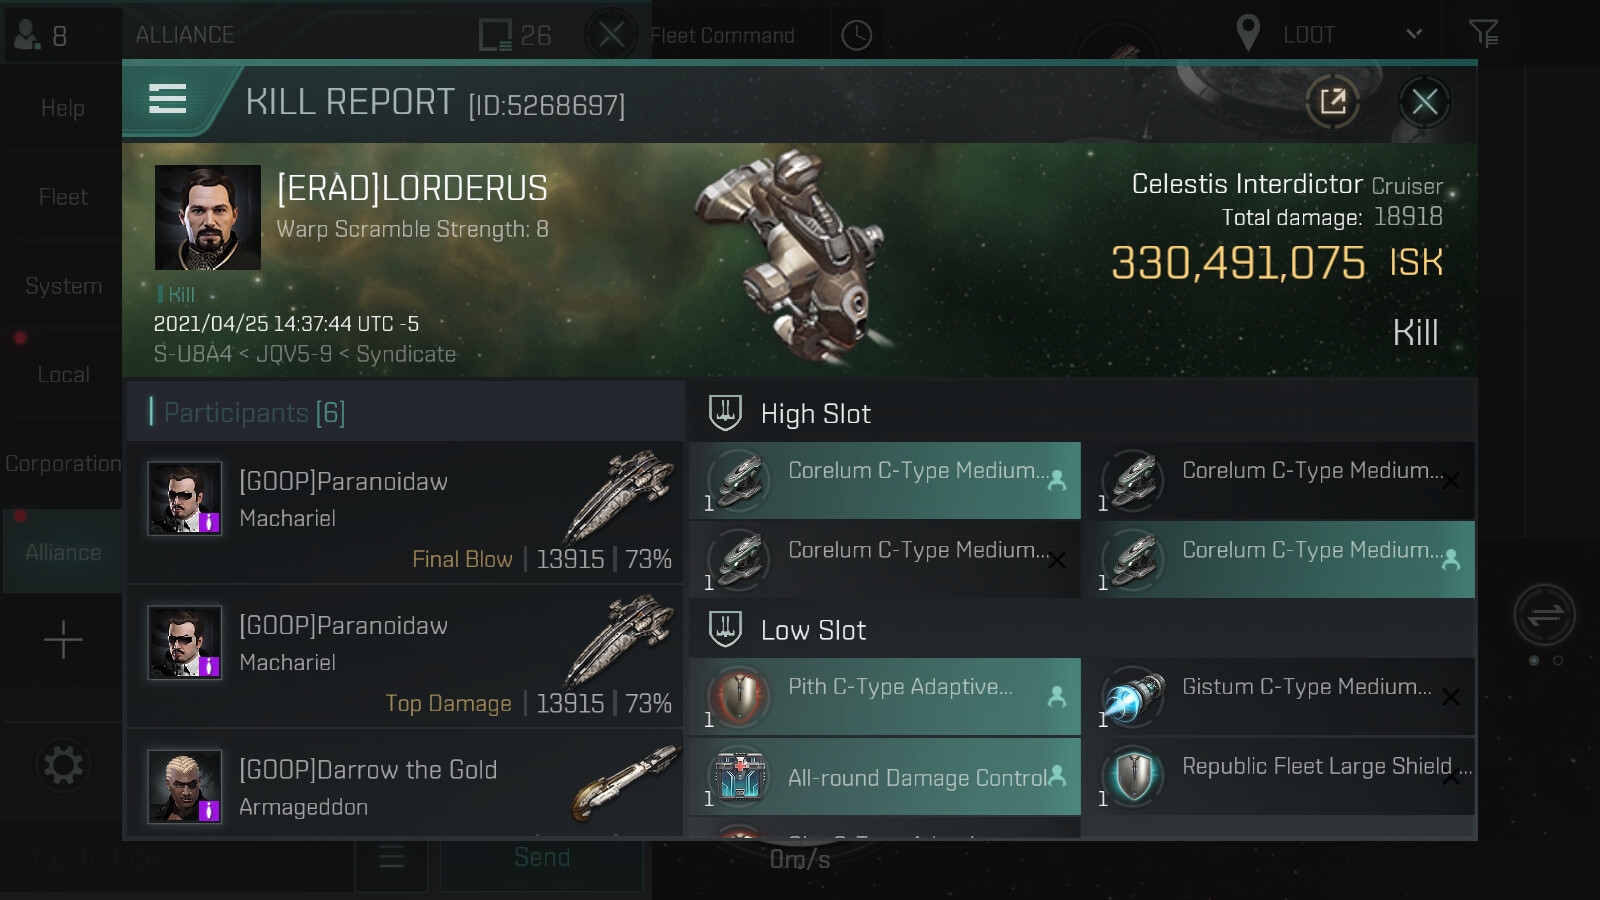Share the kill report externally
This screenshot has width=1600, height=900.
[1332, 101]
